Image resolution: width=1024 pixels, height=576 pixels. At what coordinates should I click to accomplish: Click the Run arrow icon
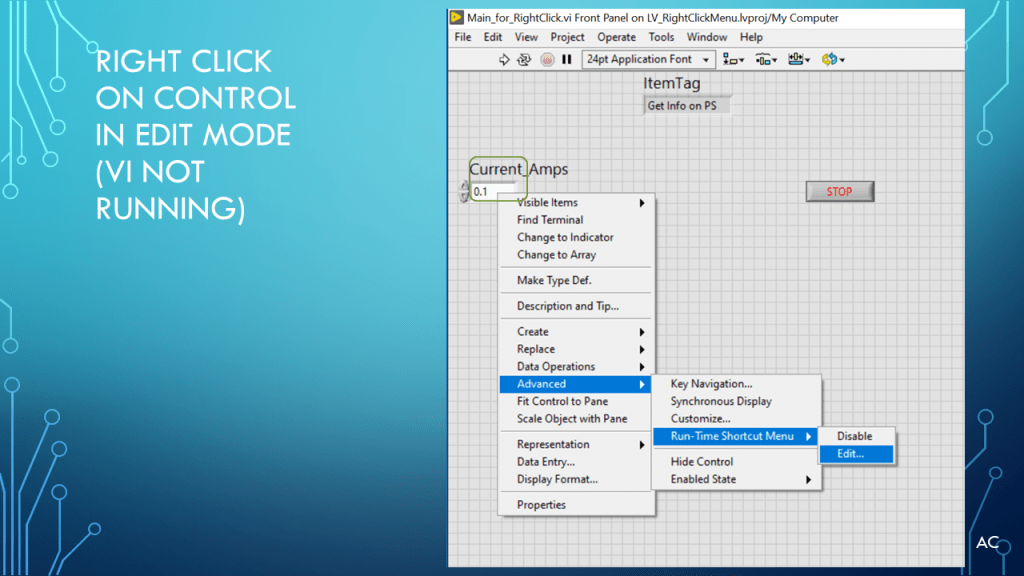coord(505,60)
